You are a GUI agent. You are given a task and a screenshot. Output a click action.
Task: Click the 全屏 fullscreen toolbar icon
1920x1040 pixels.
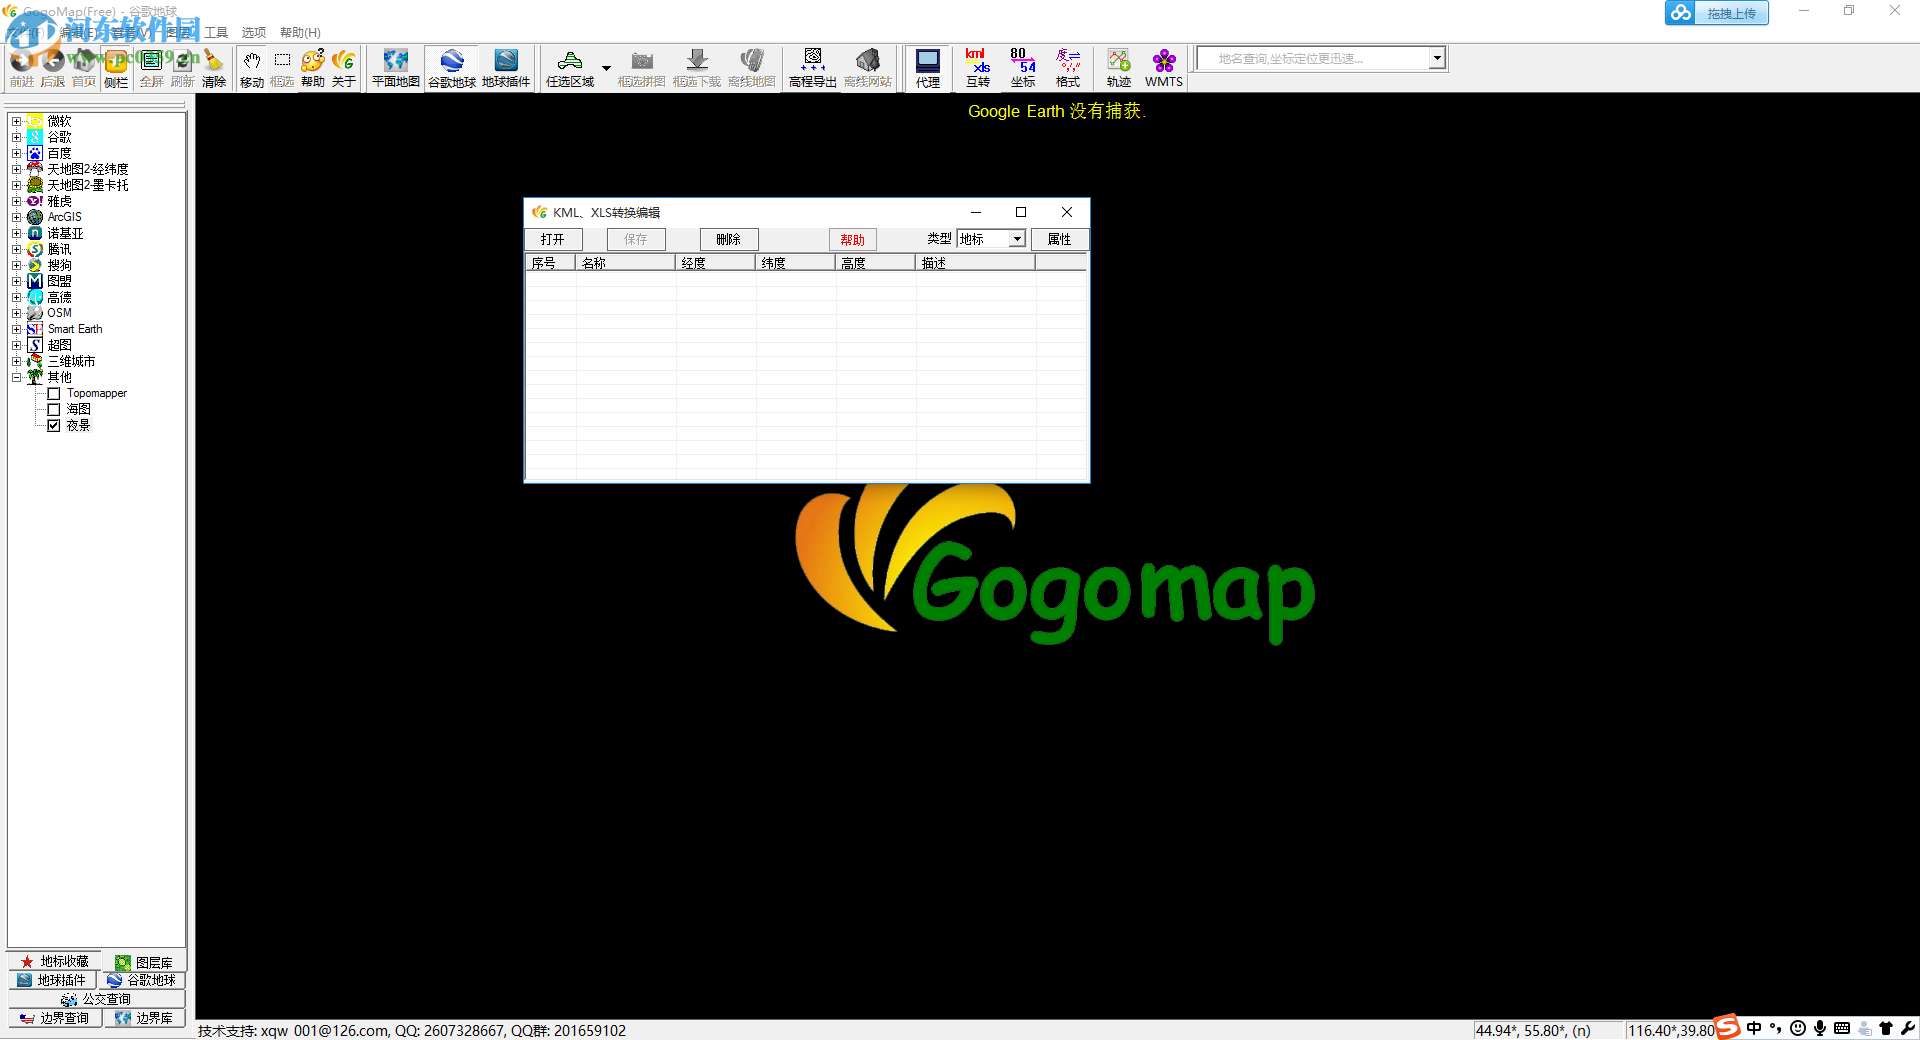click(152, 68)
